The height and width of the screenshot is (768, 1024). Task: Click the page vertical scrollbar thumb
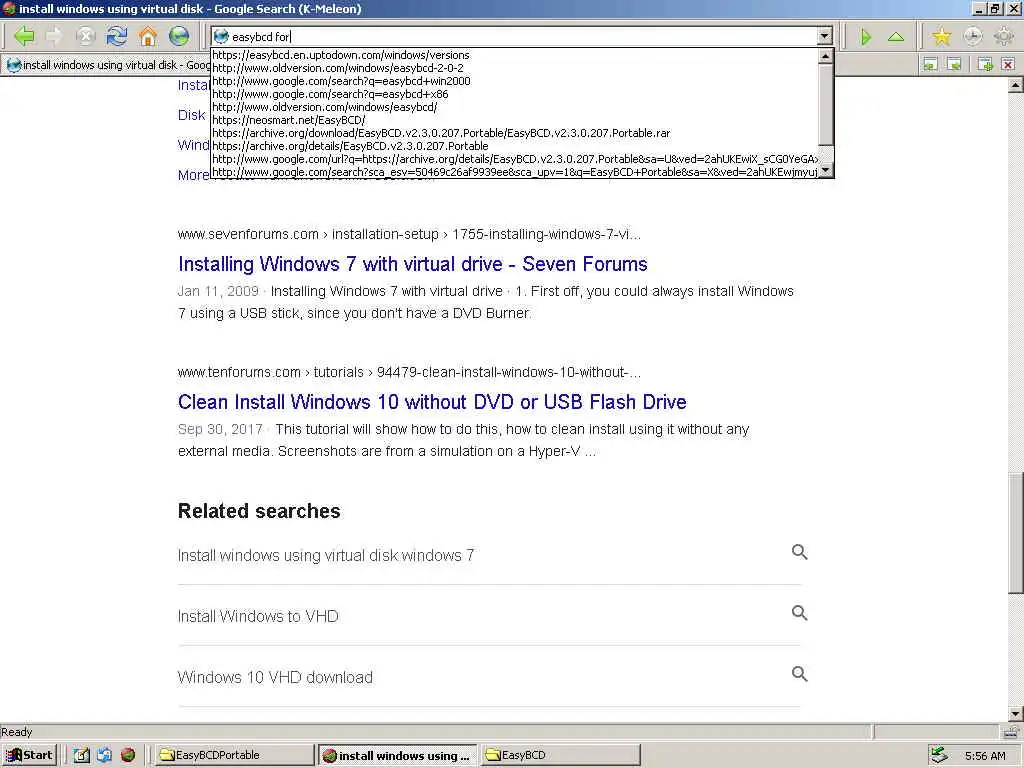click(x=1016, y=534)
